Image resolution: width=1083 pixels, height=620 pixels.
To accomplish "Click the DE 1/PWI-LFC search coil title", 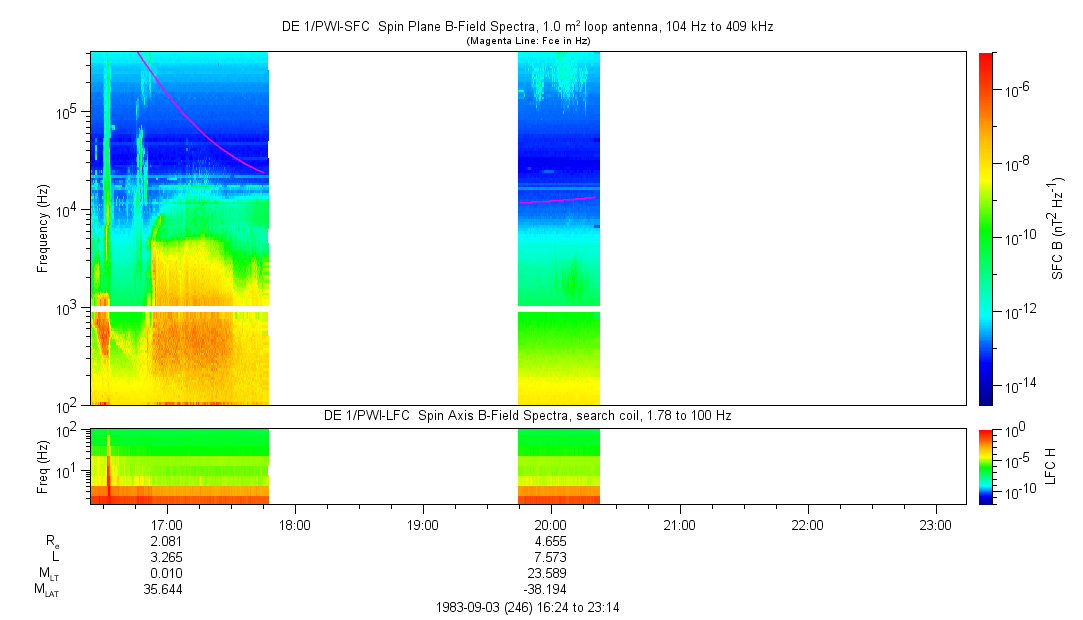I will point(528,415).
